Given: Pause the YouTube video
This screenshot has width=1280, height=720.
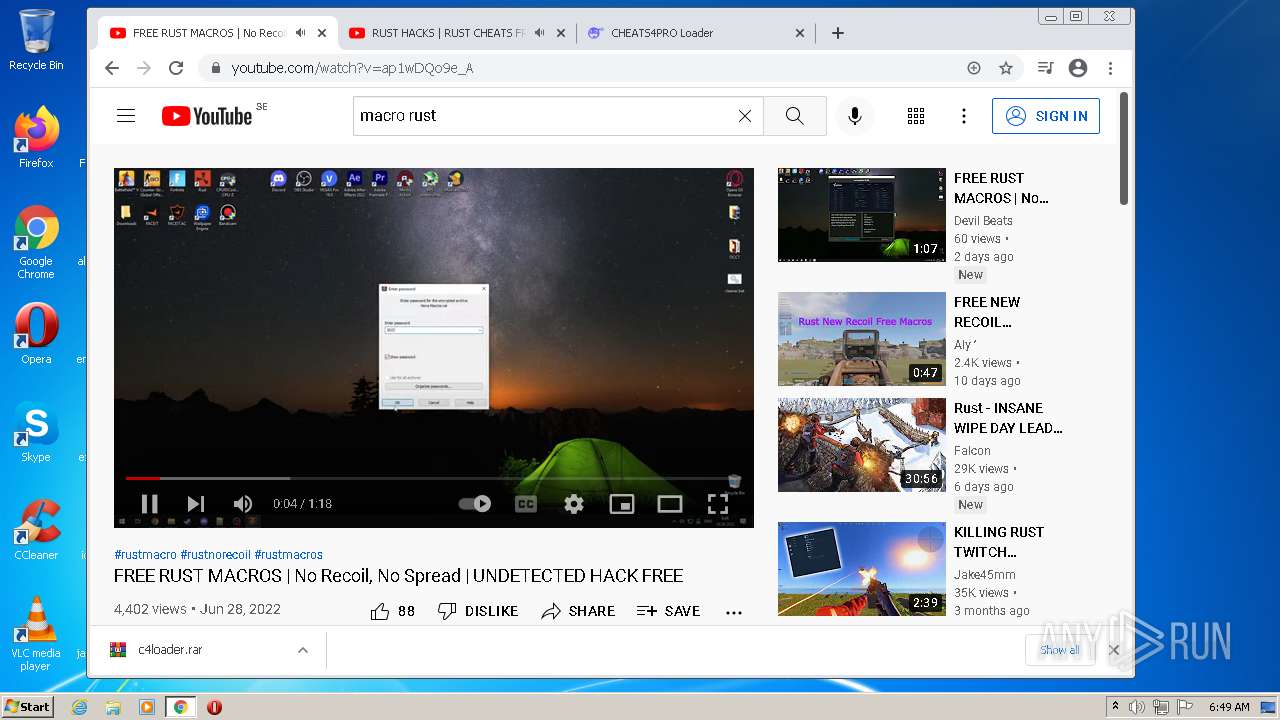Looking at the screenshot, I should pos(149,504).
